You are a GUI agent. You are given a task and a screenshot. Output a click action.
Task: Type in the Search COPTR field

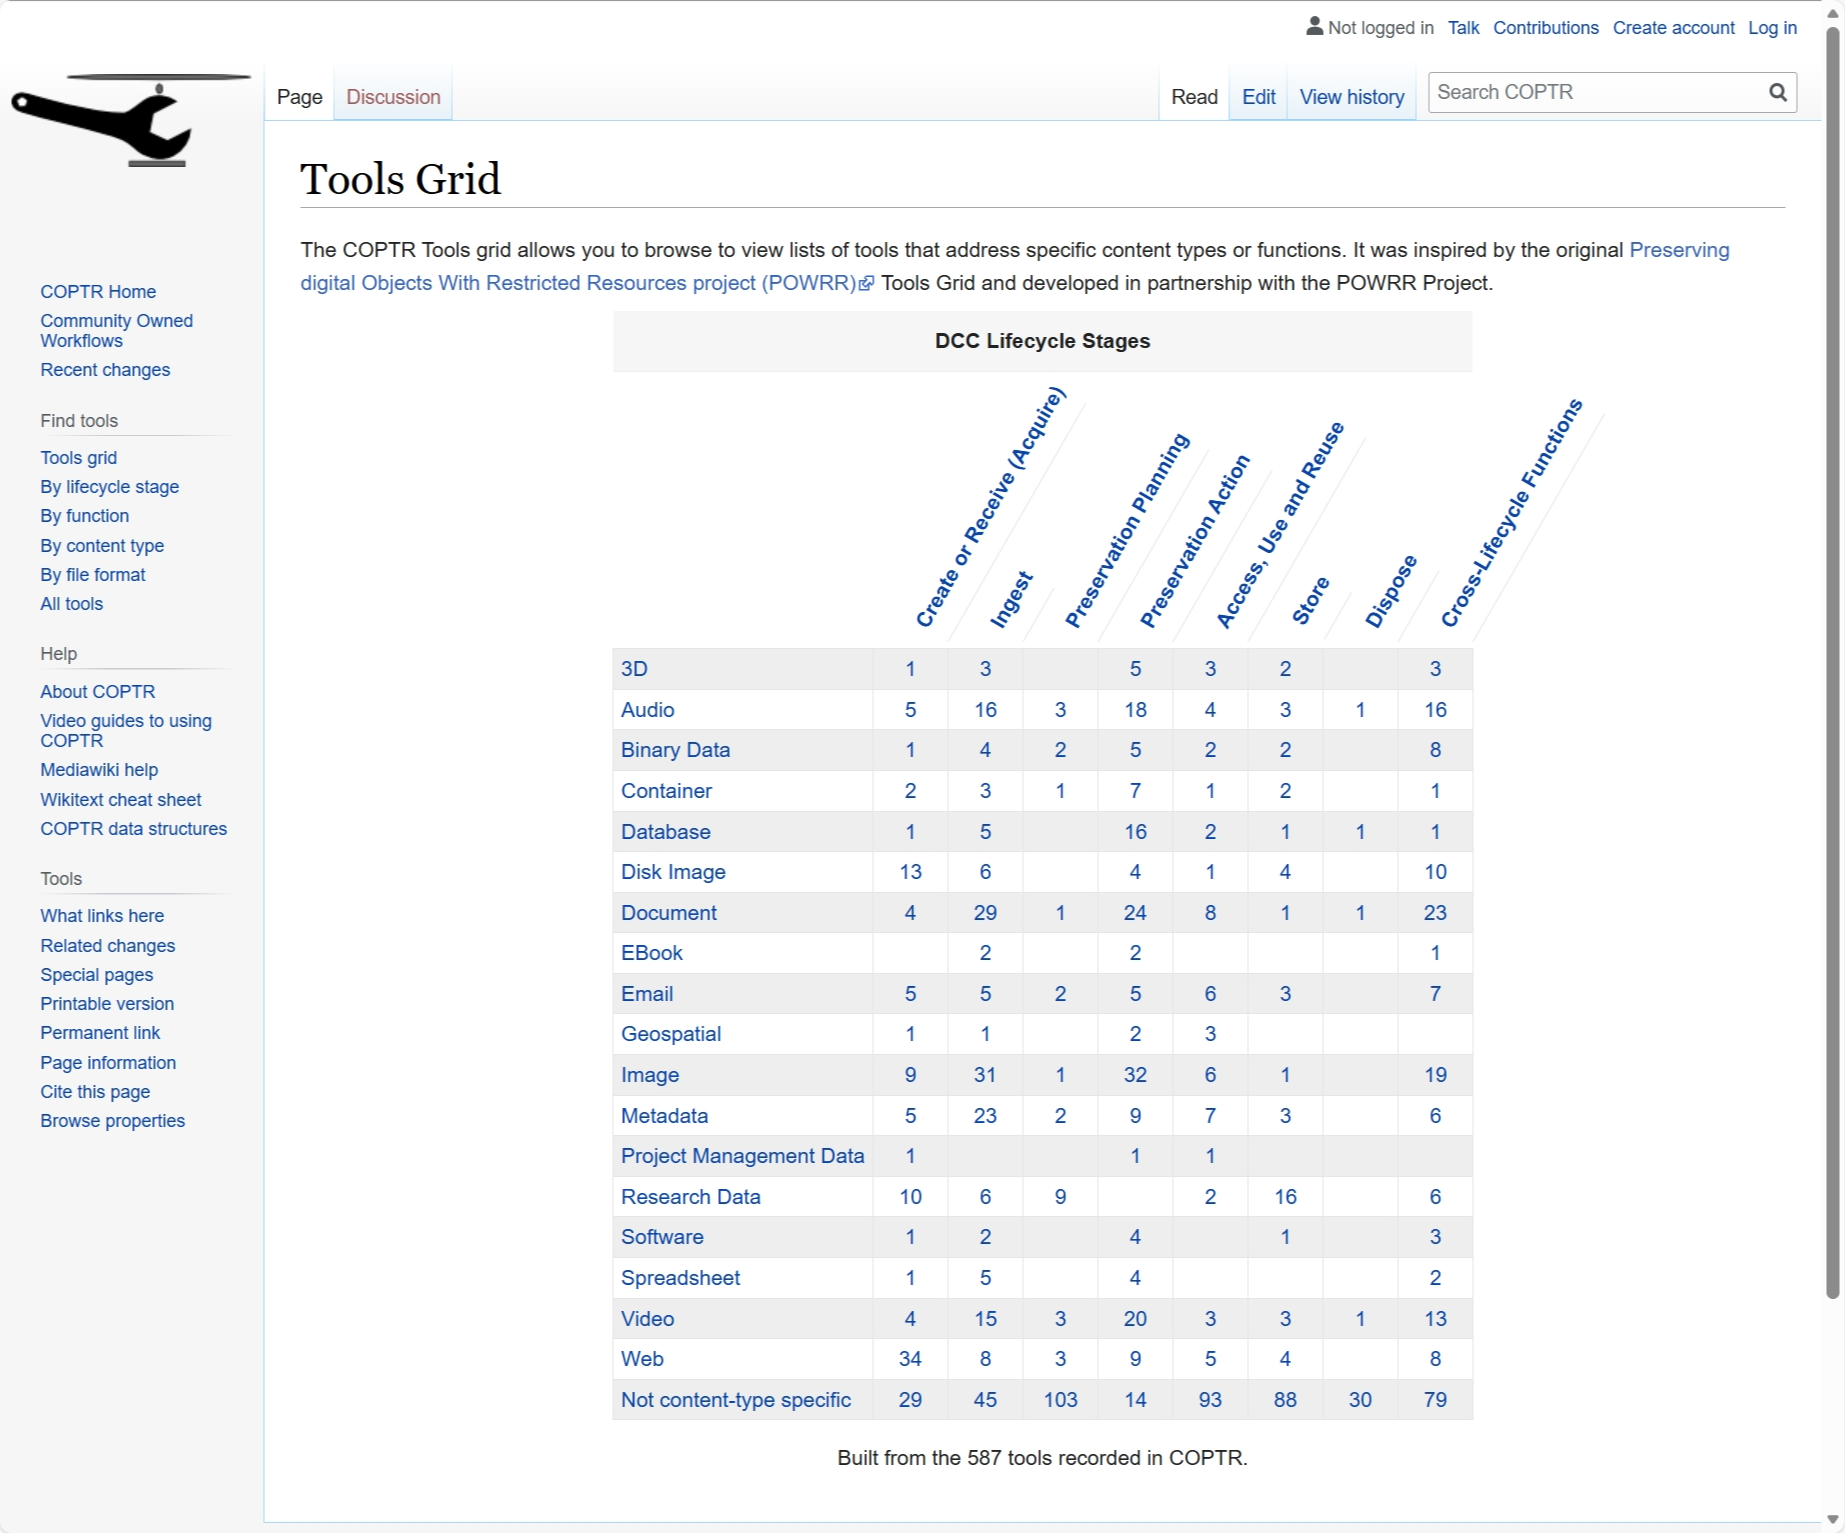[x=1596, y=92]
